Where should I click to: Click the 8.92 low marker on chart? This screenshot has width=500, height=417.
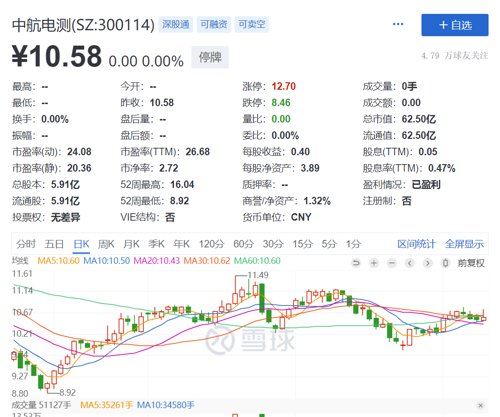68,392
